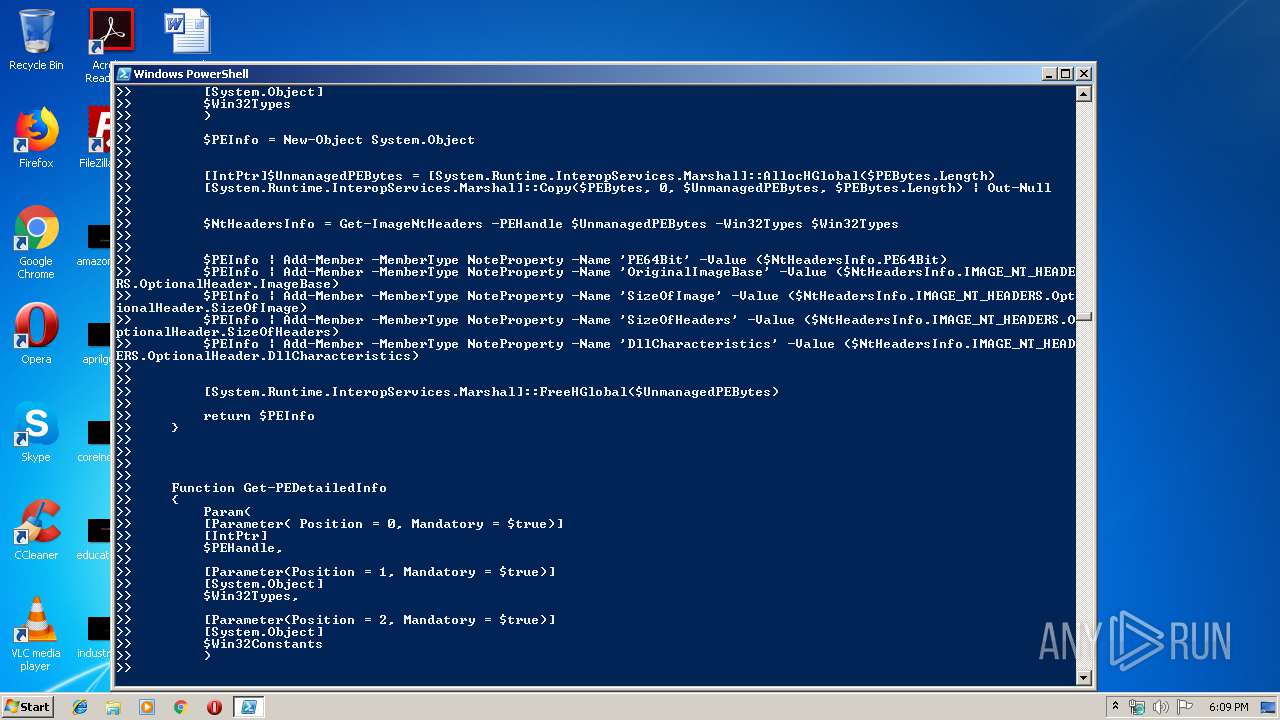Open Internet Explorer from the taskbar

(80, 707)
